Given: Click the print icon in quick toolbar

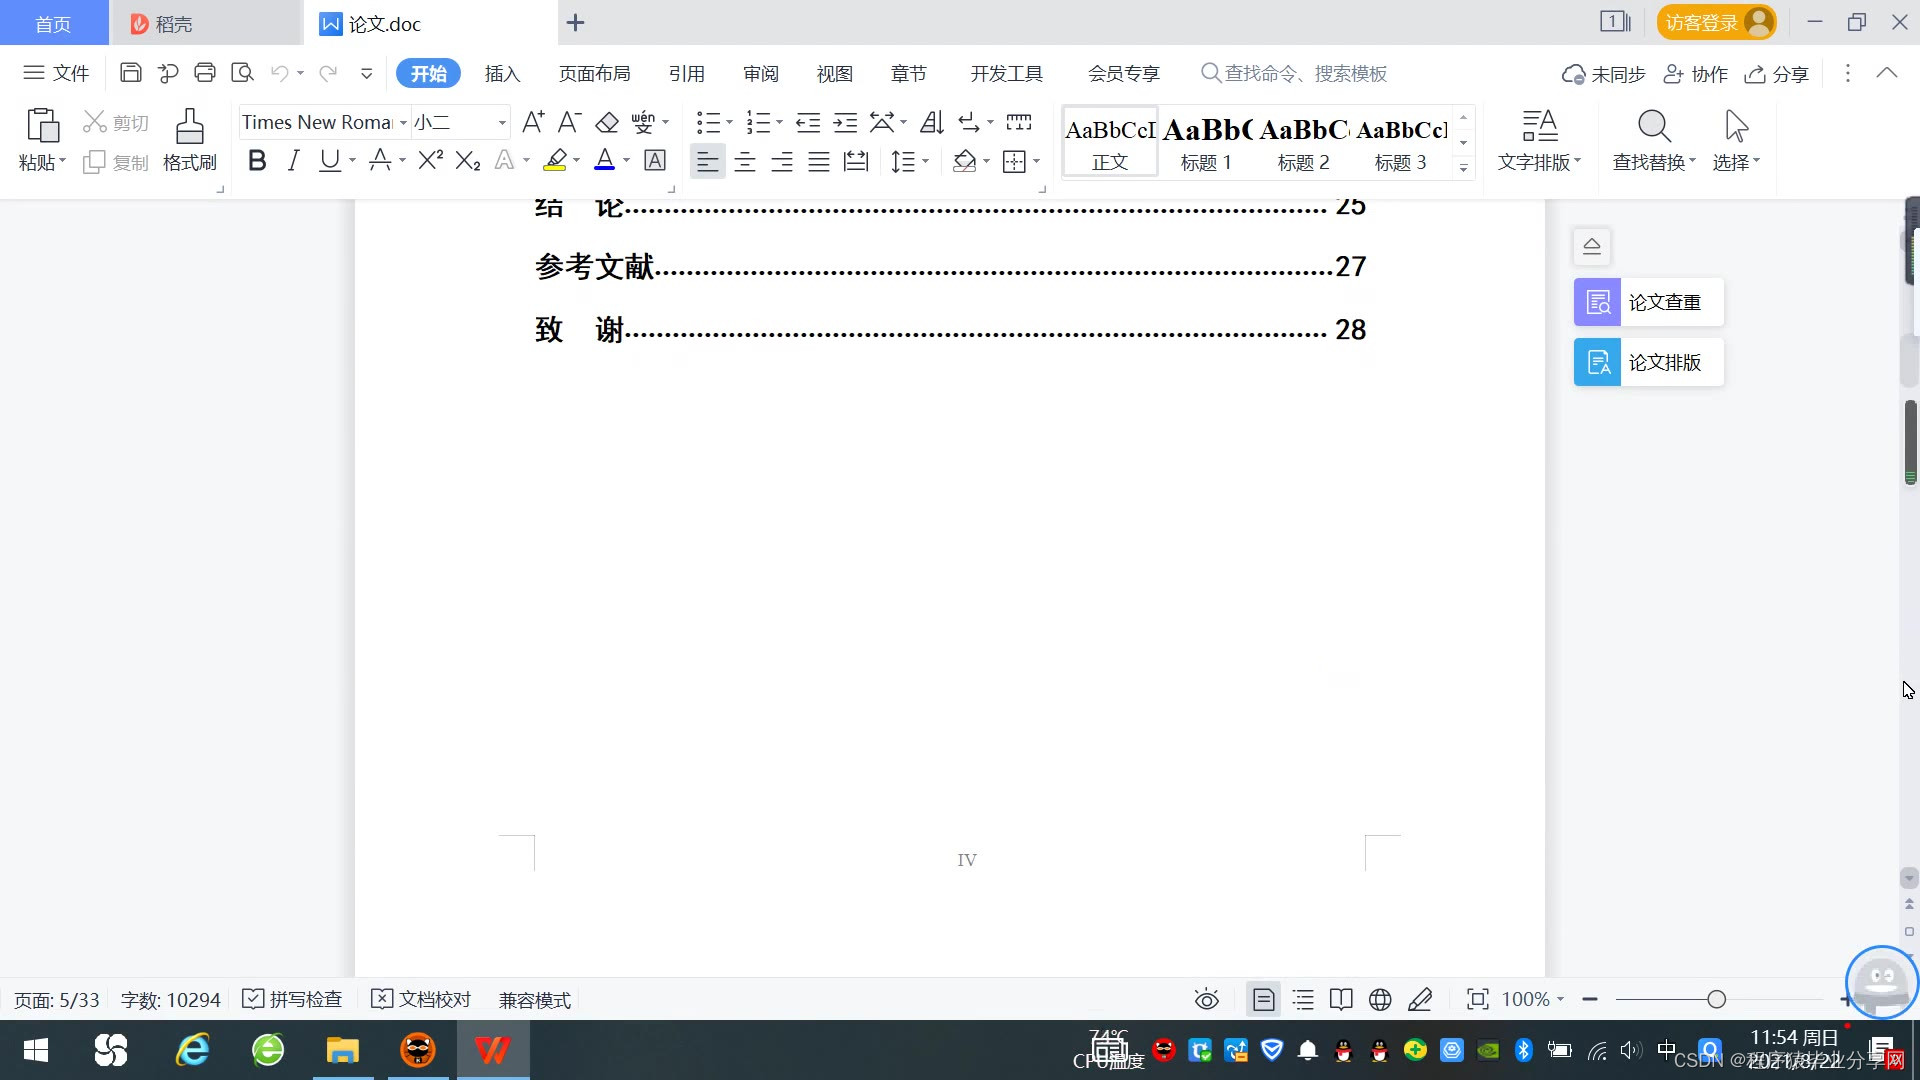Looking at the screenshot, I should point(205,73).
